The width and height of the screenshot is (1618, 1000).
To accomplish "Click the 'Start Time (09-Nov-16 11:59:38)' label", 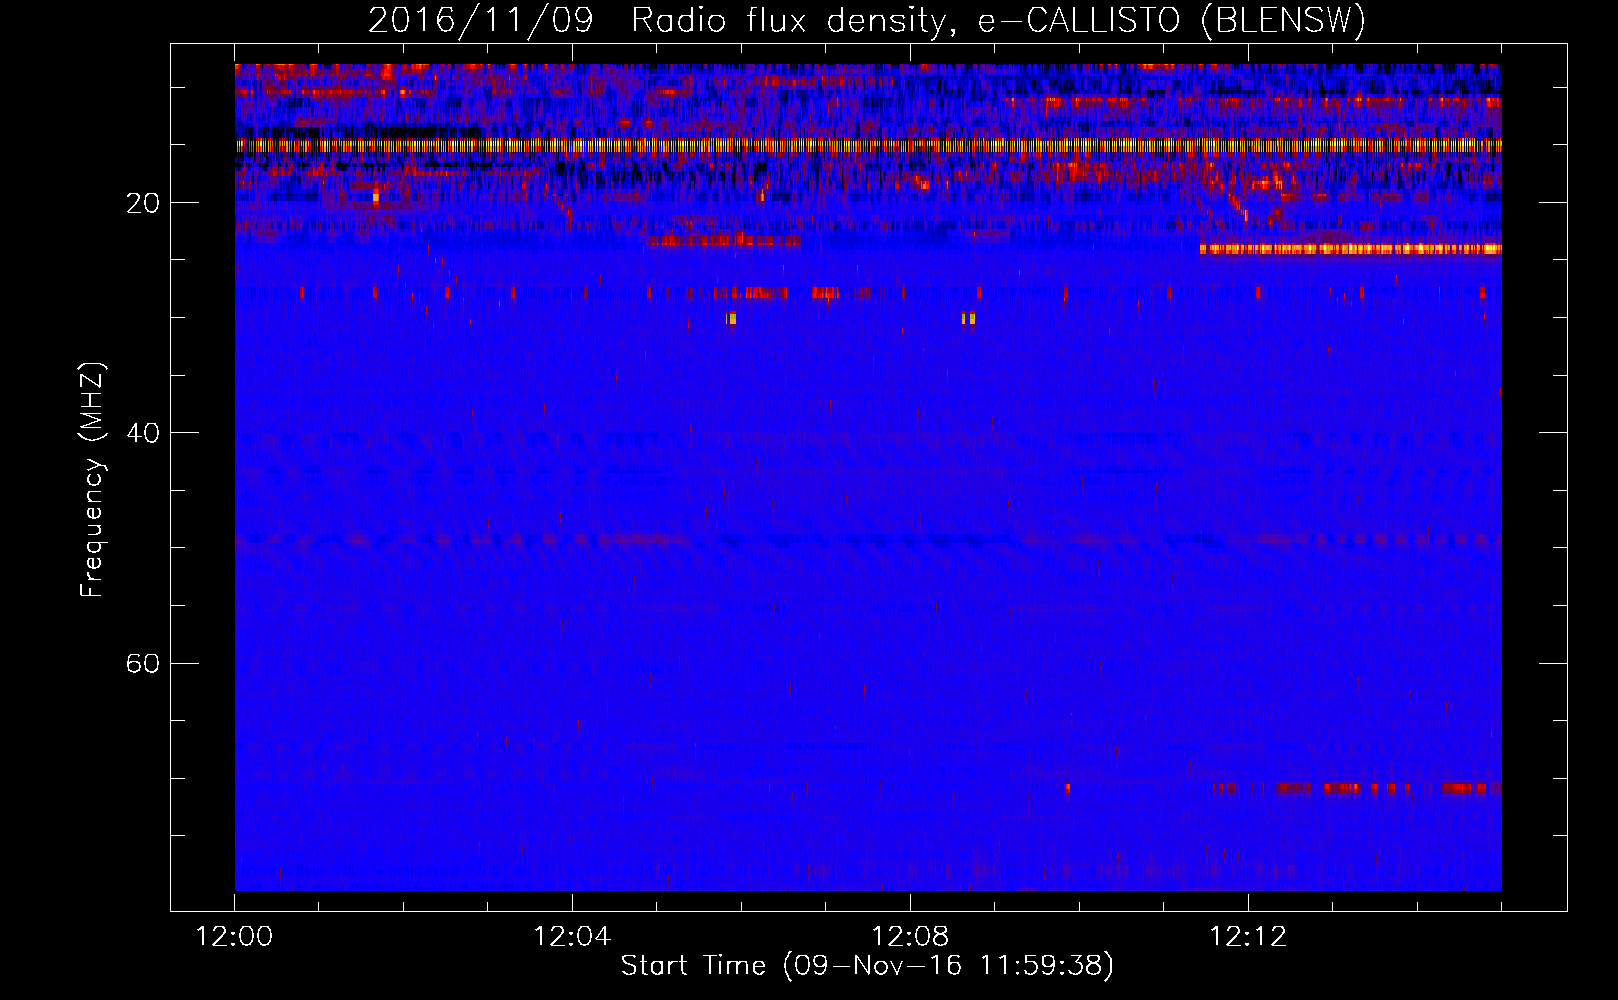I will (x=867, y=966).
